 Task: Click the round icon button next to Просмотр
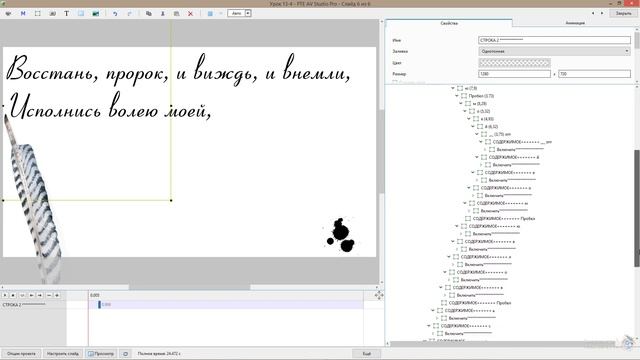[125, 353]
